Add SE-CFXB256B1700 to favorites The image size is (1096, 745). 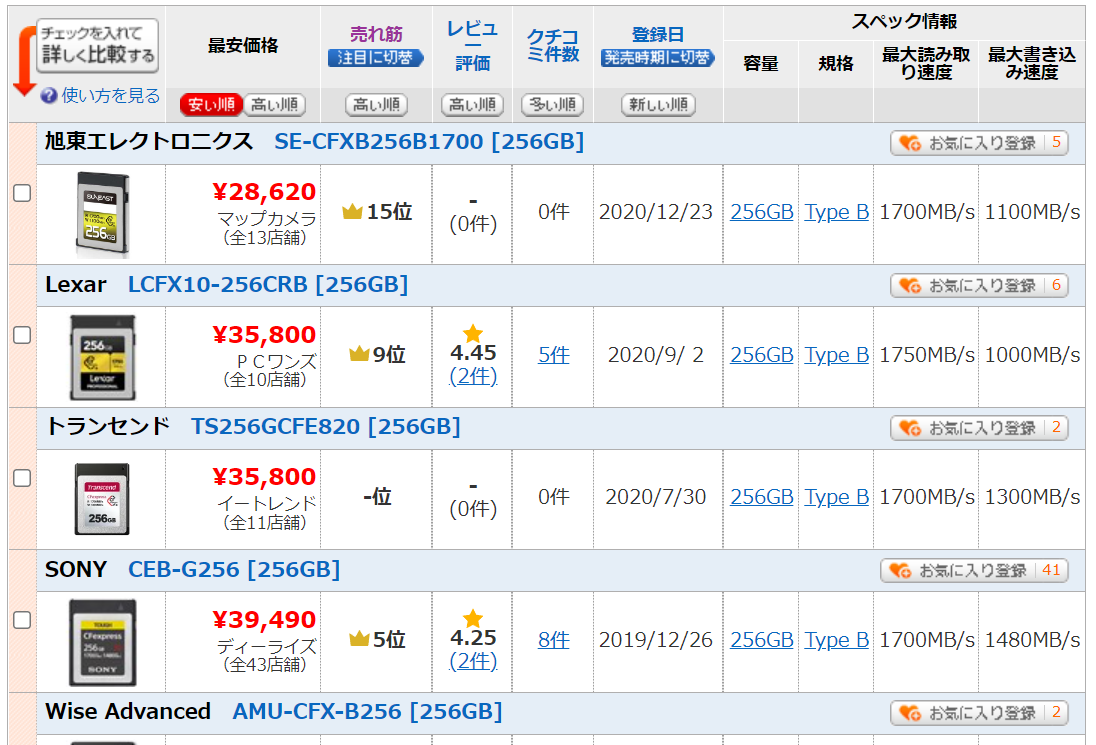point(979,143)
